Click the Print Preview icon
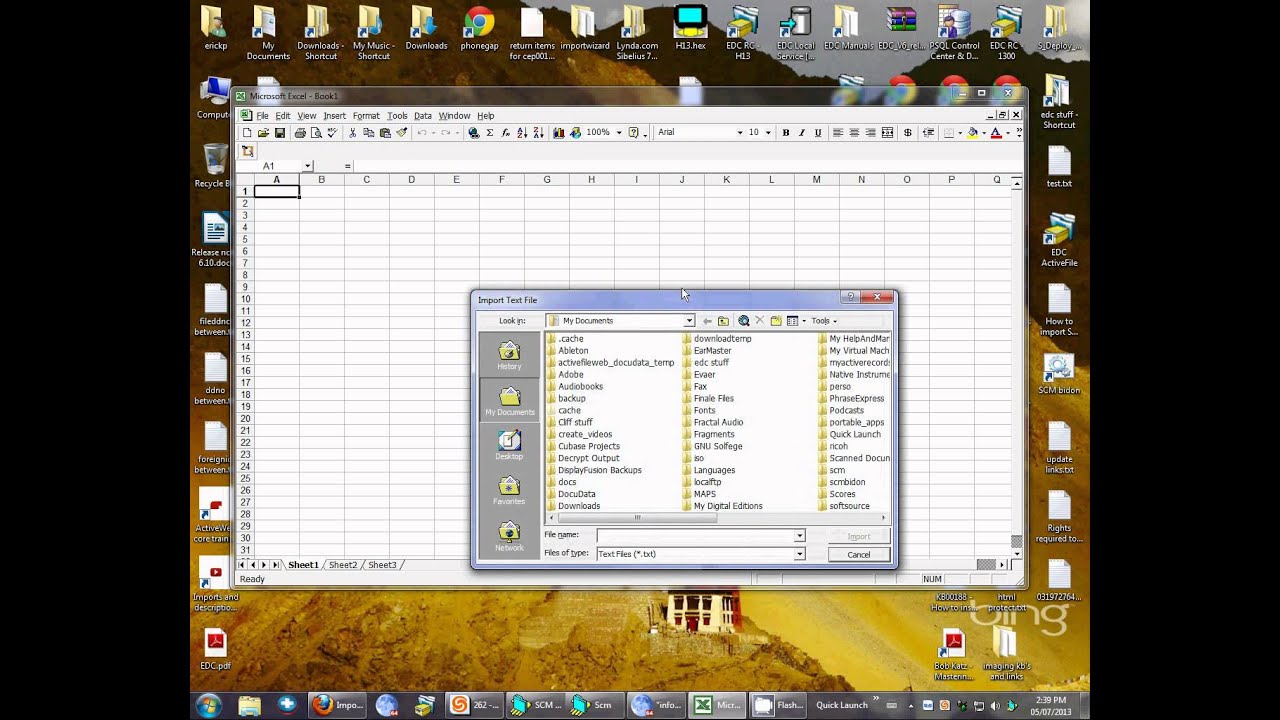 (x=316, y=132)
